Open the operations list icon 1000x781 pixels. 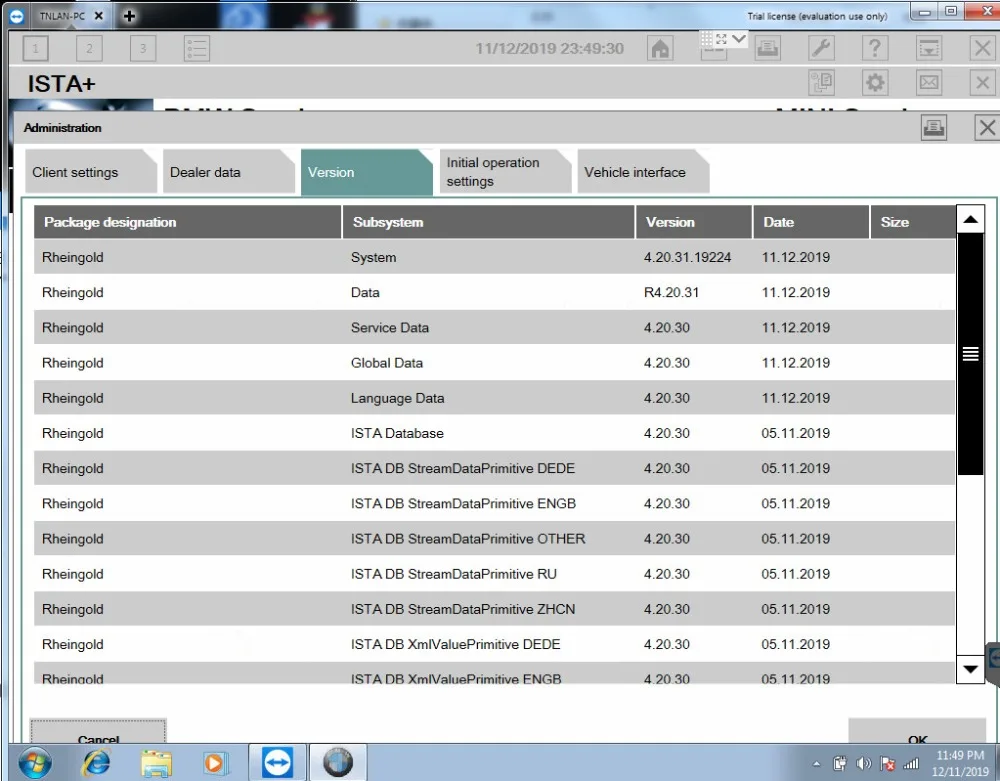click(196, 48)
